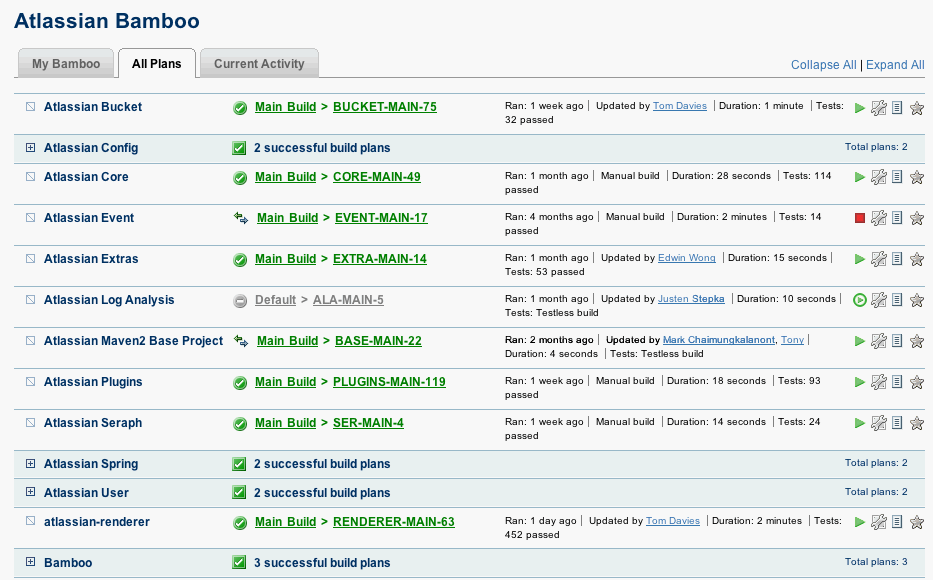
Task: Run the atlassian-renderer build
Action: 859,522
